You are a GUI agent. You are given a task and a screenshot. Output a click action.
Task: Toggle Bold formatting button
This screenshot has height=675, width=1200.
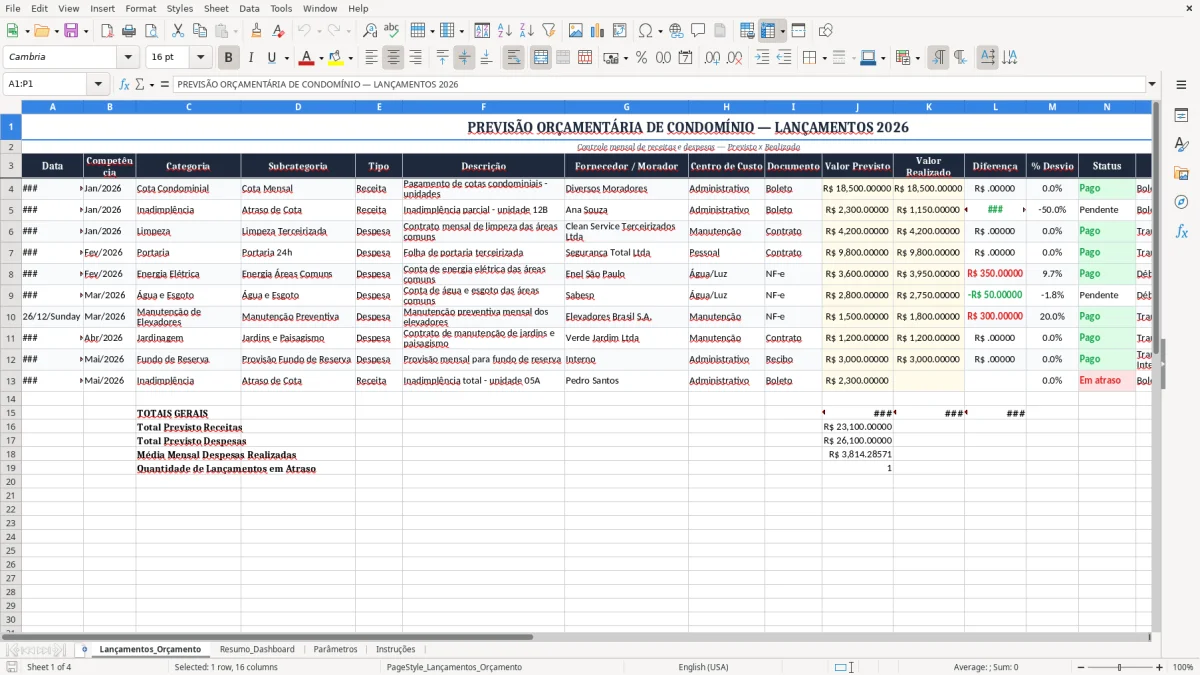228,58
